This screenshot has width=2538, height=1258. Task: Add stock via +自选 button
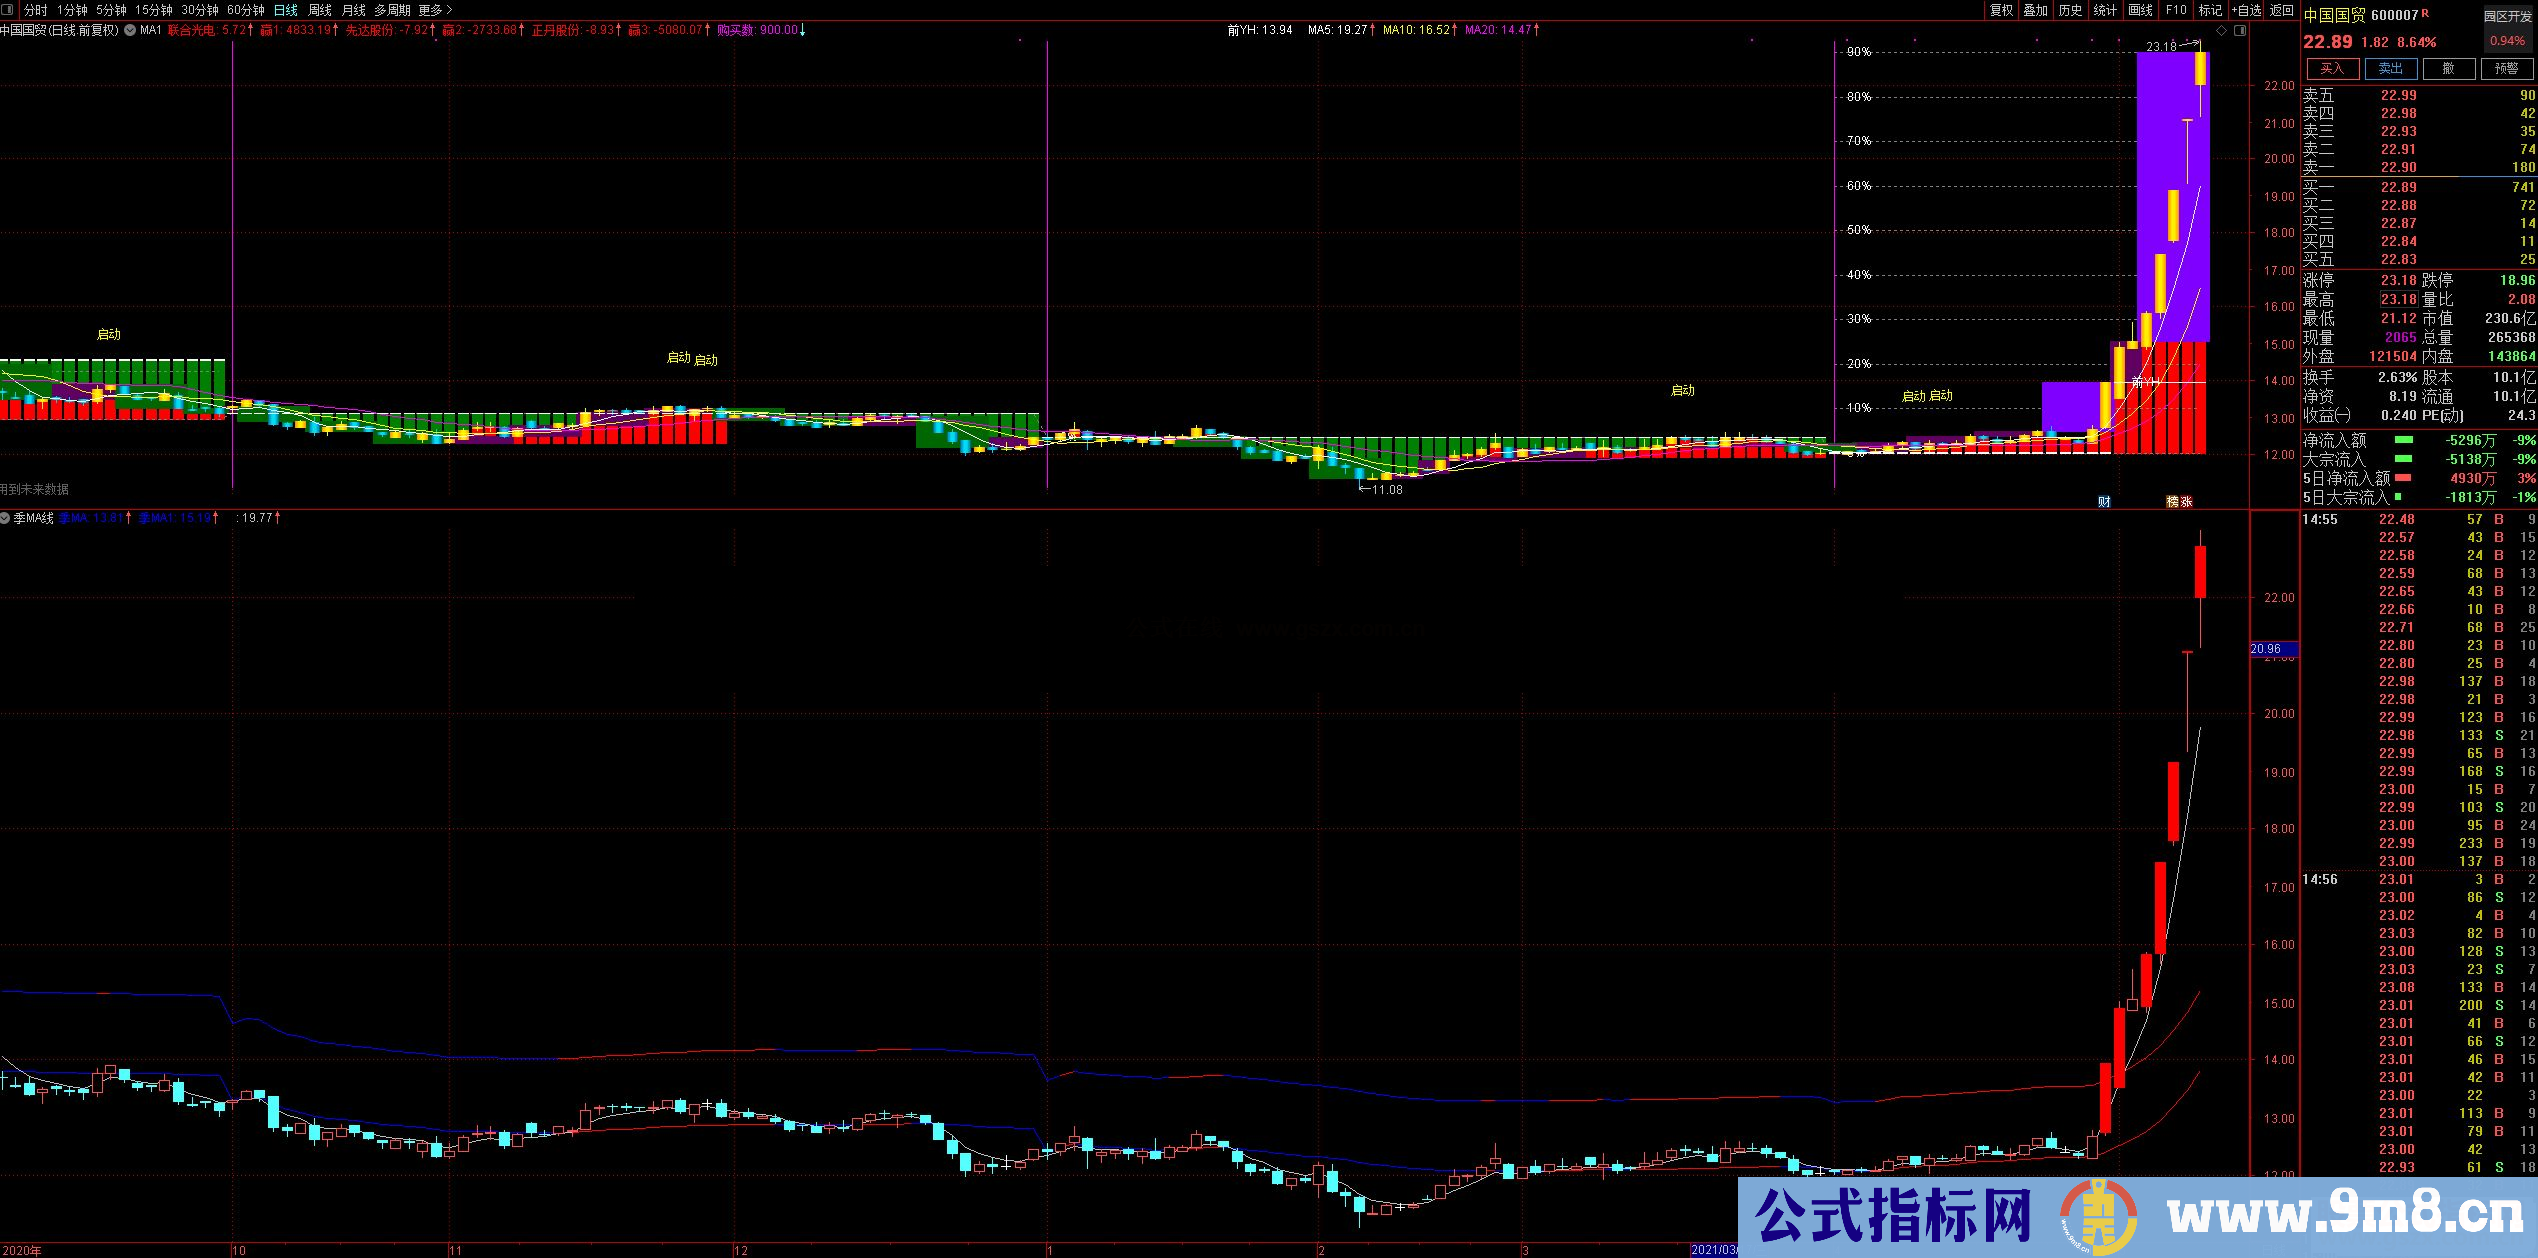(x=2246, y=10)
